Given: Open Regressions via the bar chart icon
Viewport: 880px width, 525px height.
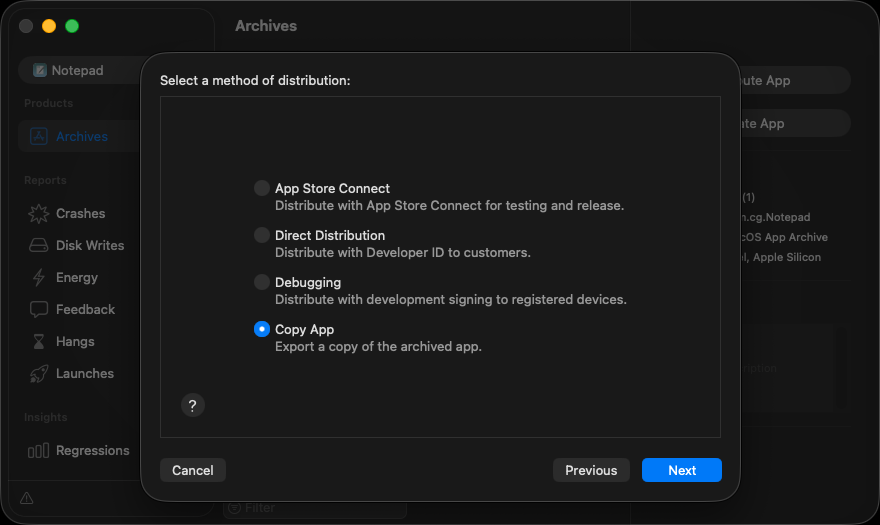Looking at the screenshot, I should pyautogui.click(x=39, y=450).
